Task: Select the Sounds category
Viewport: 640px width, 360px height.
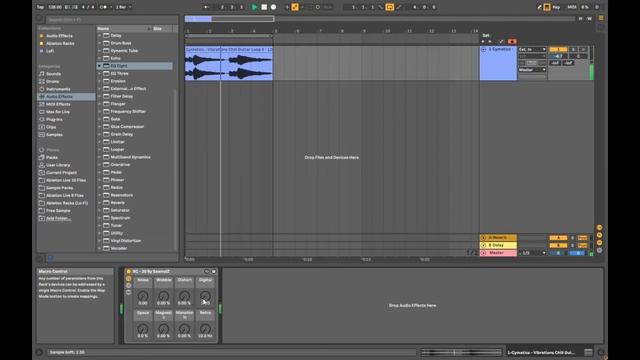Action: pos(53,74)
